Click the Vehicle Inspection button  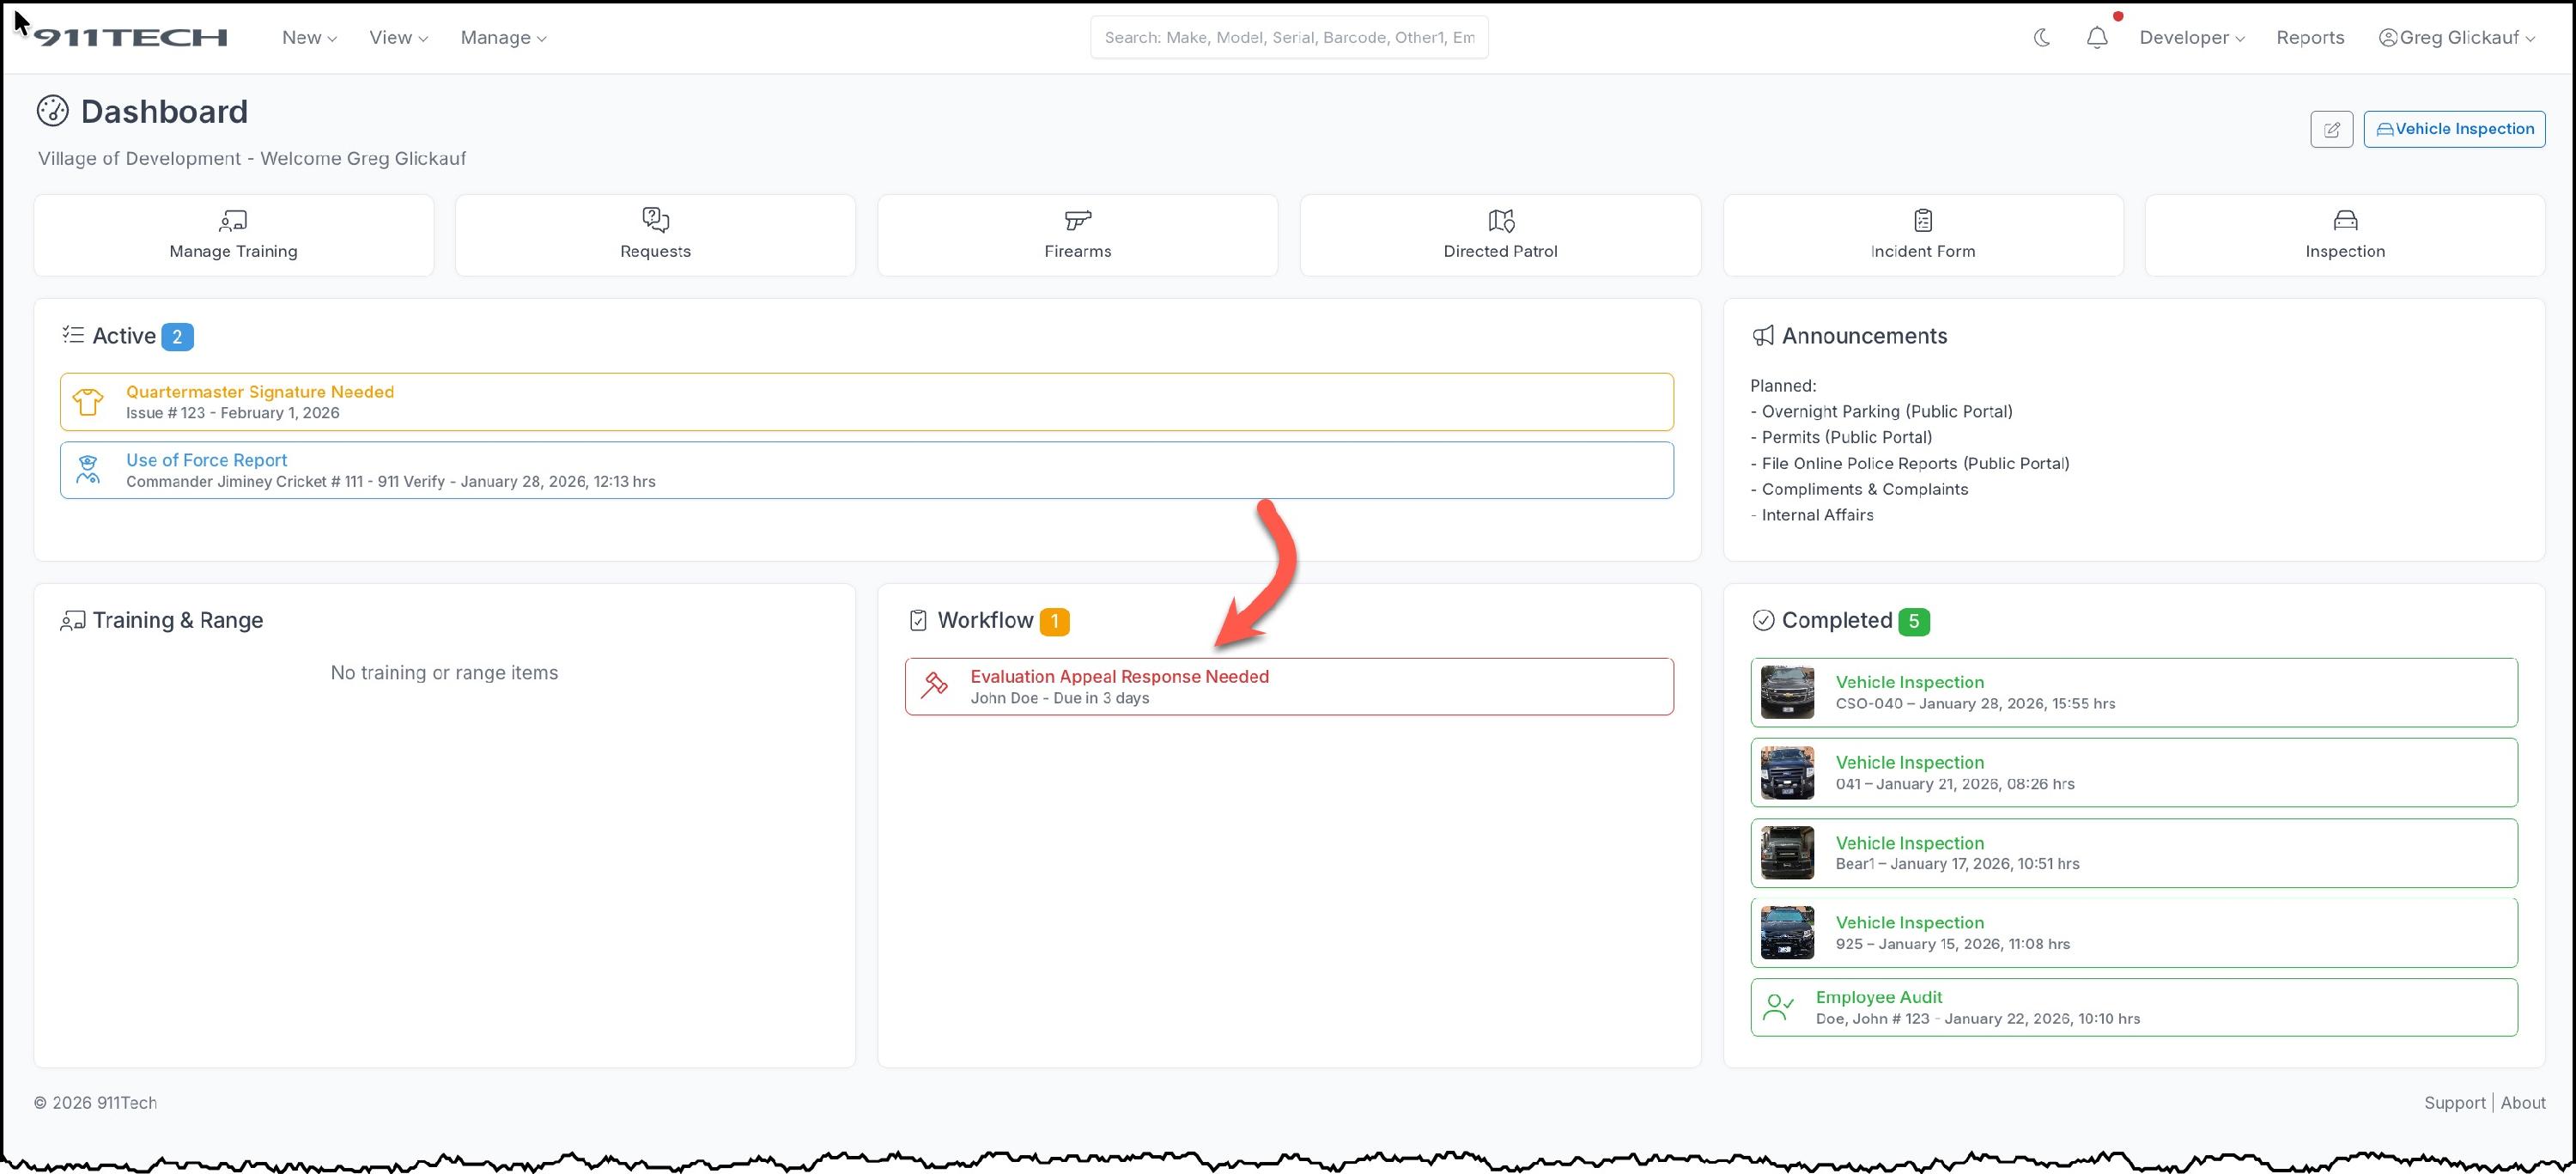2453,129
